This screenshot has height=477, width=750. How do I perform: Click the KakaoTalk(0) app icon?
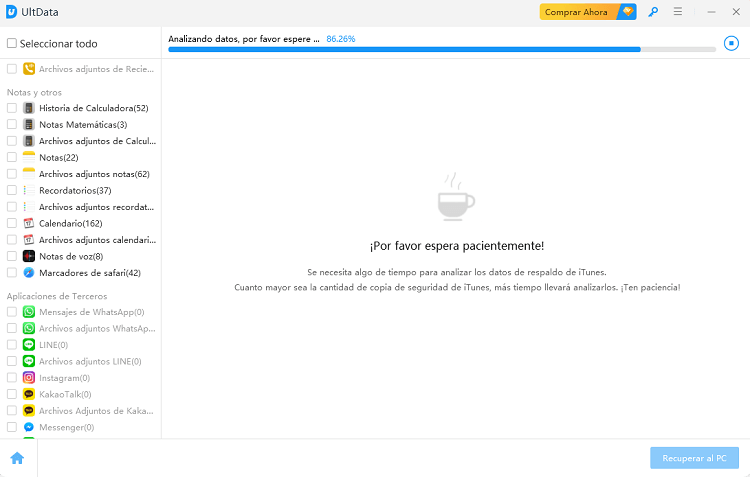coord(29,394)
